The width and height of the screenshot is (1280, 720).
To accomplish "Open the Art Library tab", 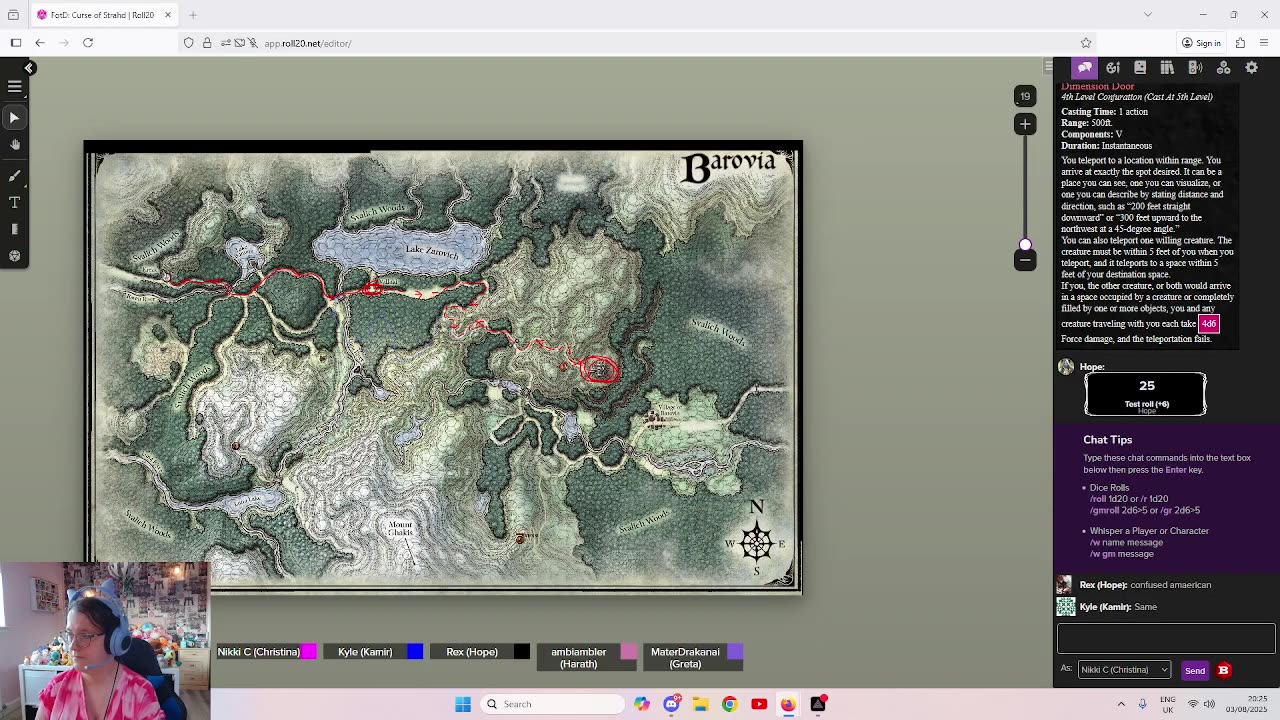I will point(1113,68).
